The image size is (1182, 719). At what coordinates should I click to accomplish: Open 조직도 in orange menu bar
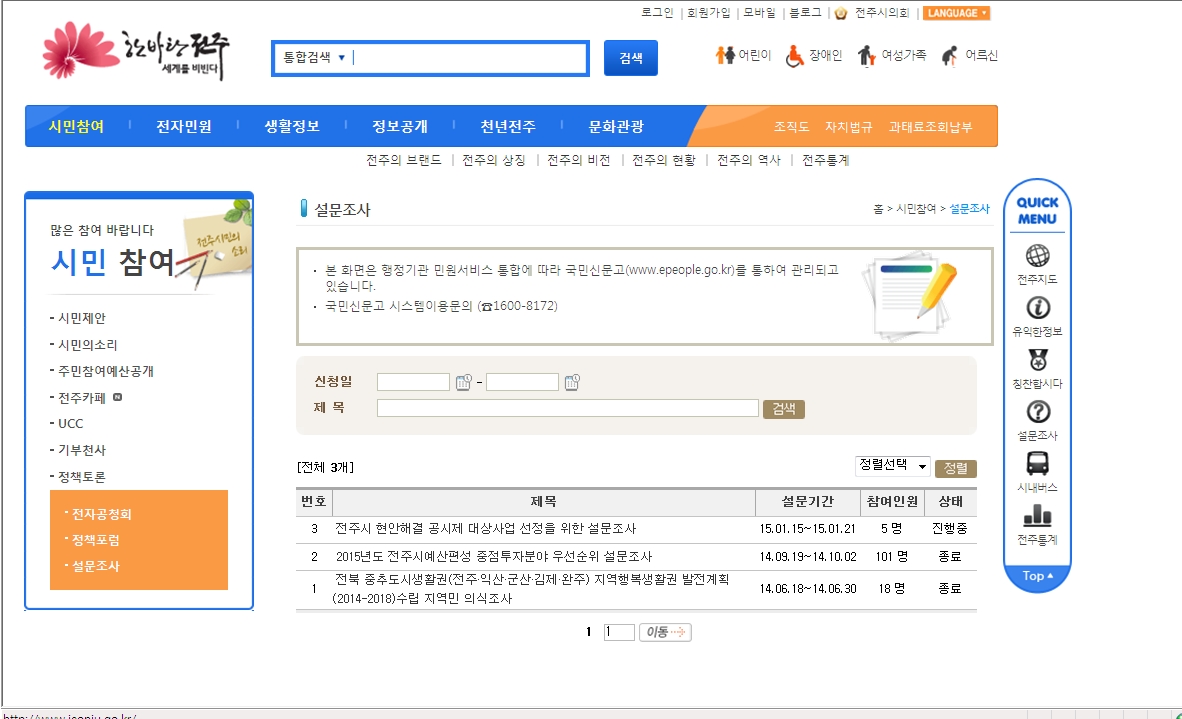point(792,127)
